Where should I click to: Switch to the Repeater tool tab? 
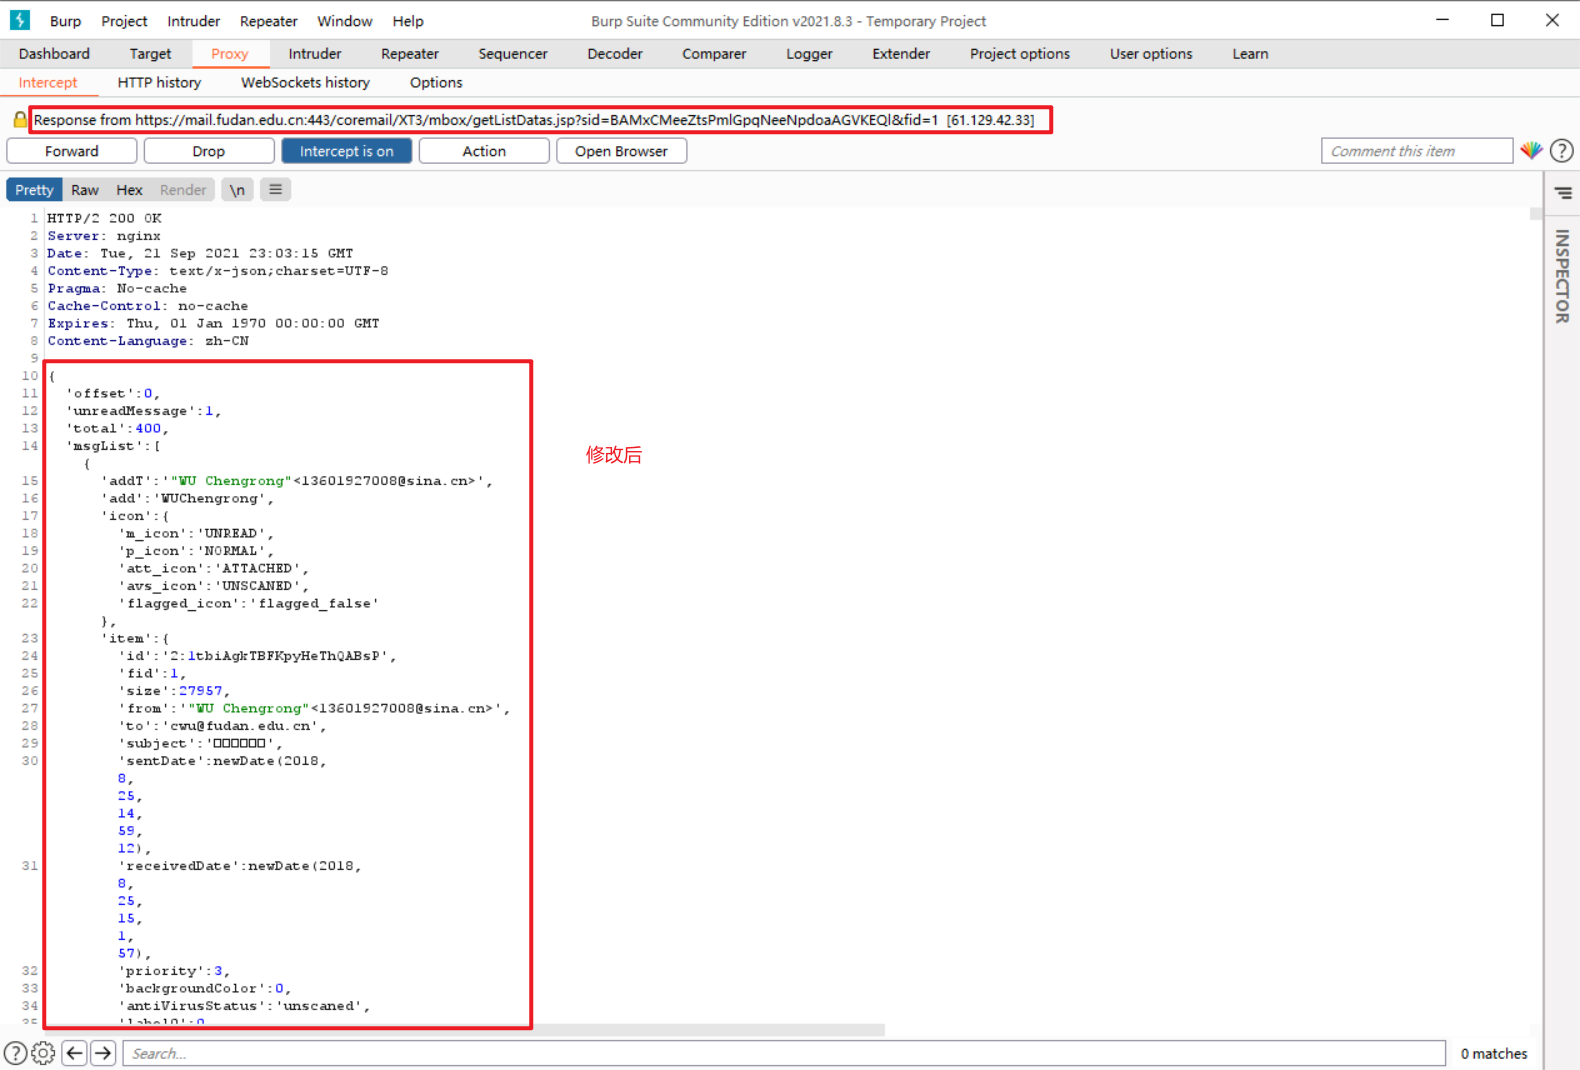pos(410,54)
